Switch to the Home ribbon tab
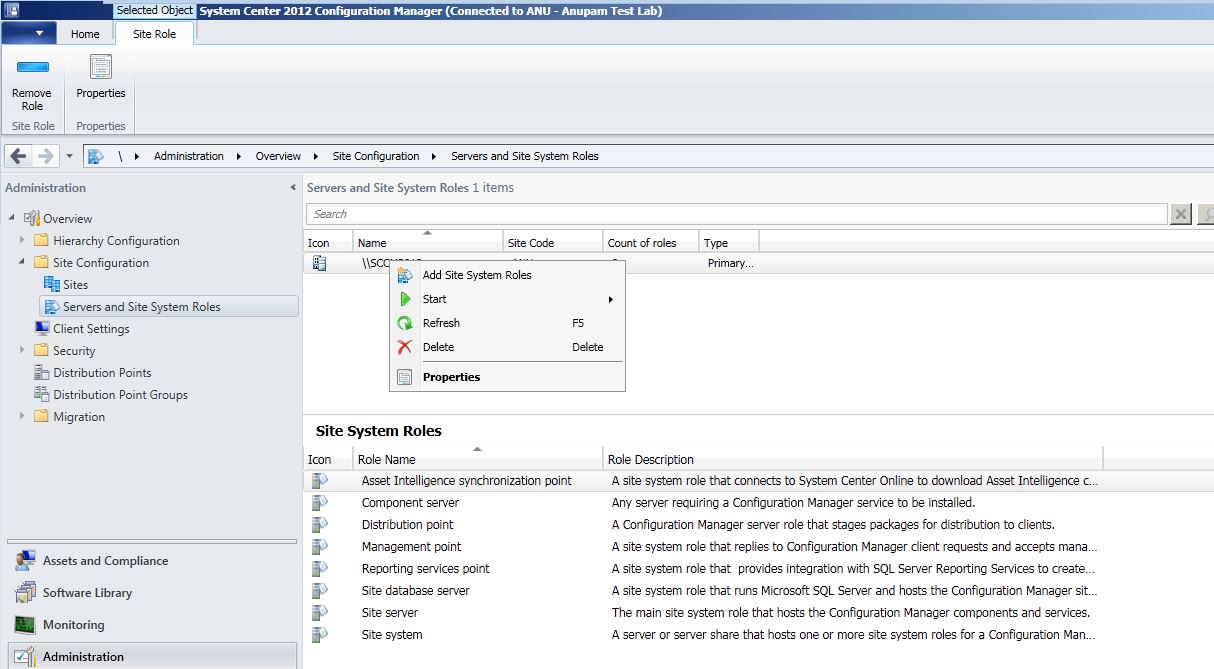The image size is (1214, 669). (84, 33)
